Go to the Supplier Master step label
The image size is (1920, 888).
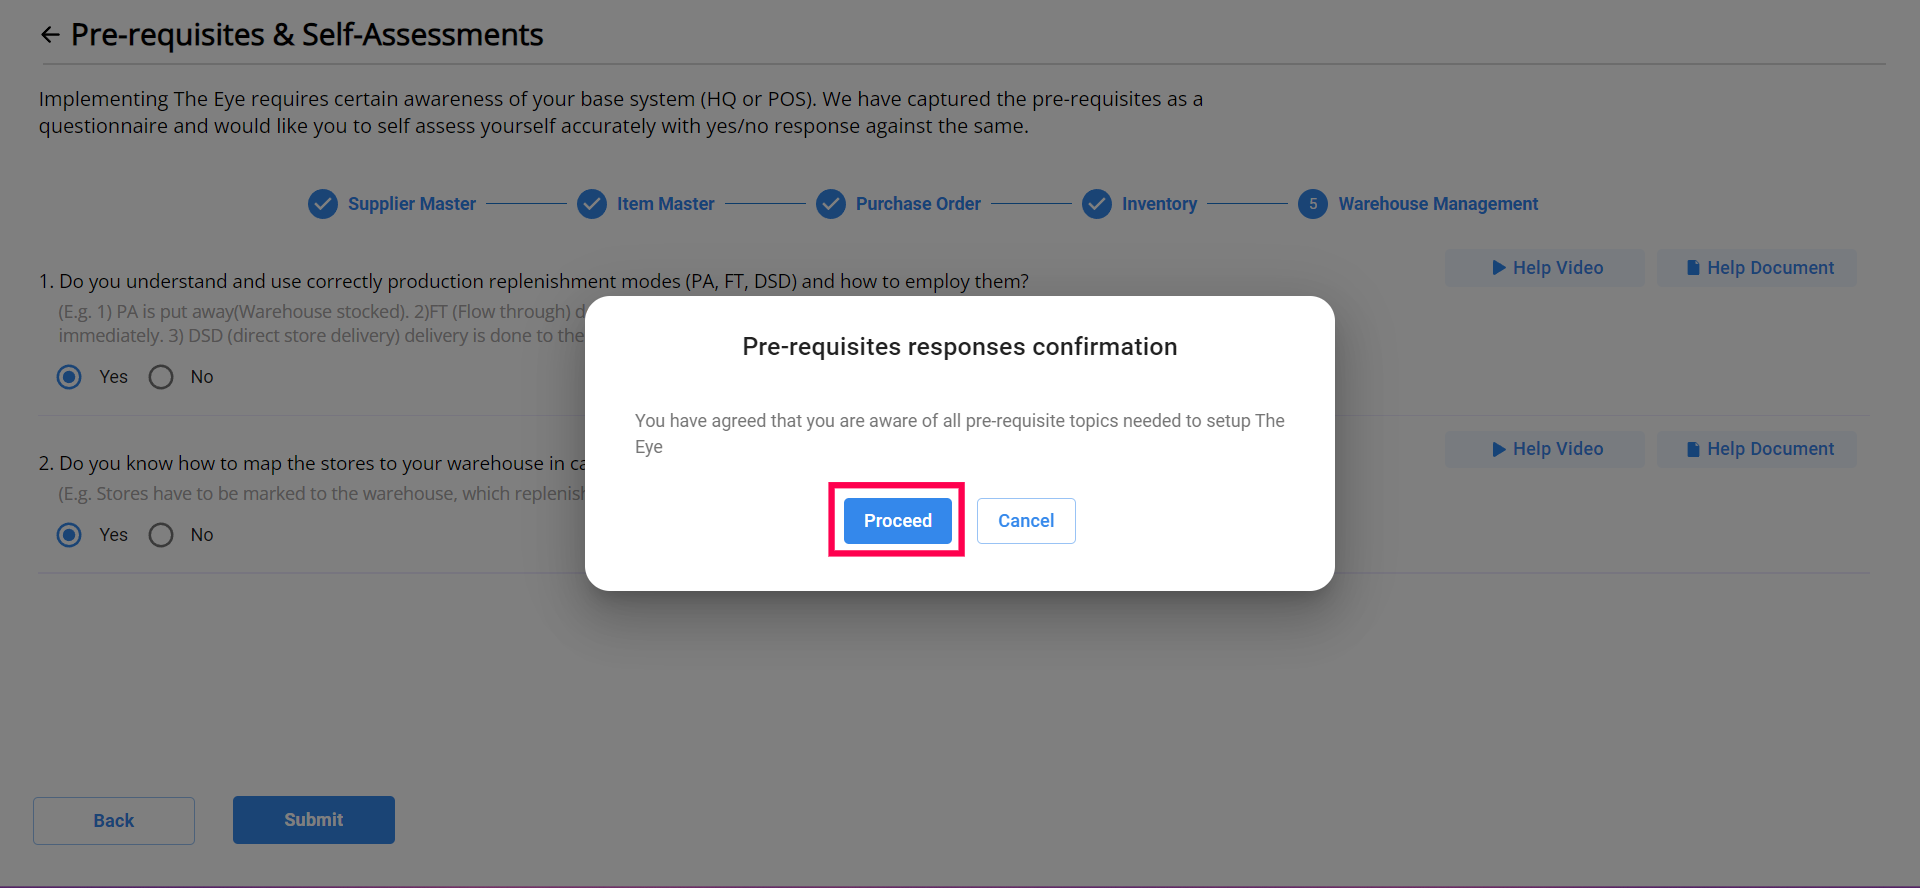pos(412,204)
